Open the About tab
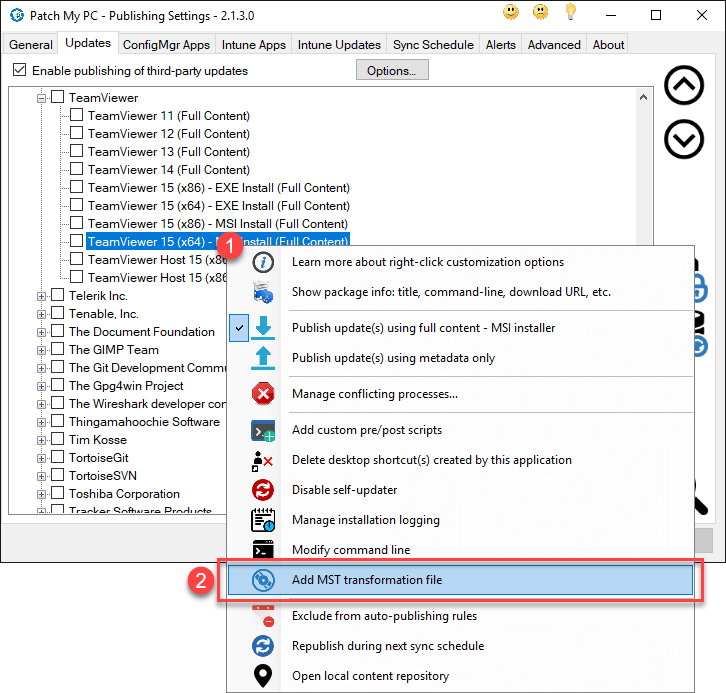This screenshot has height=693, width=726. coord(608,44)
